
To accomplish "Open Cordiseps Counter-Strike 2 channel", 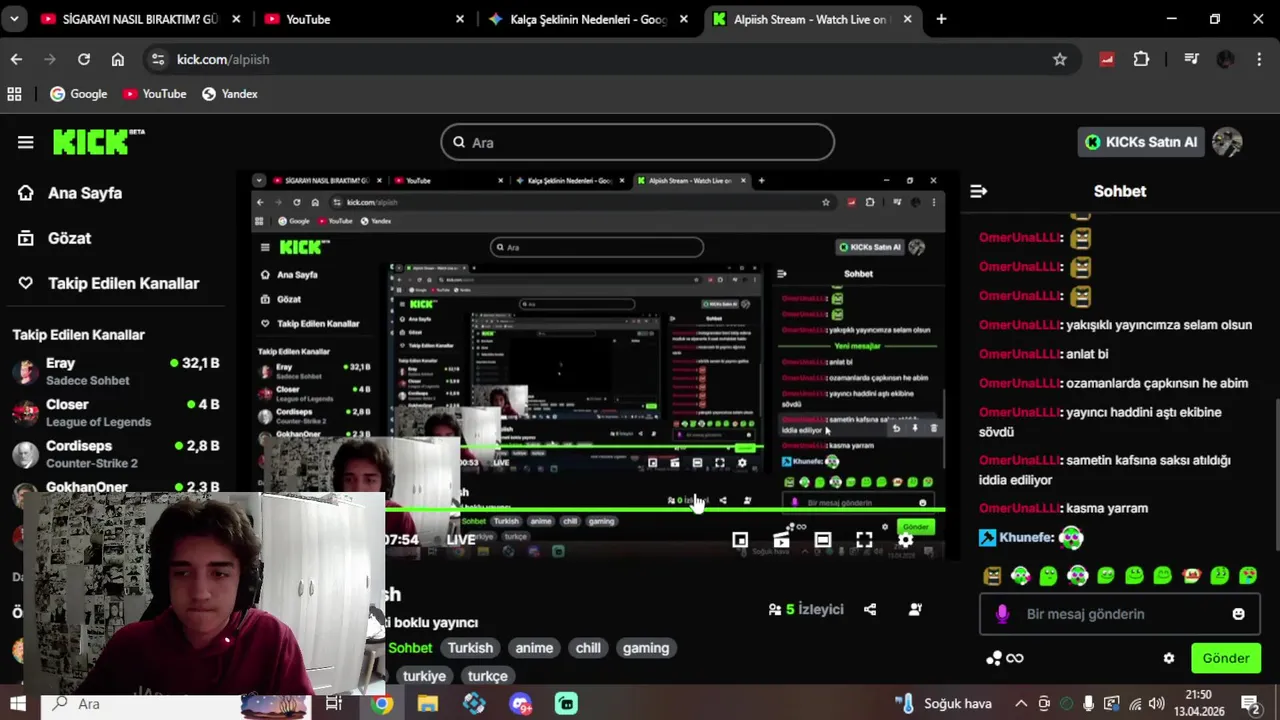I will pos(115,453).
